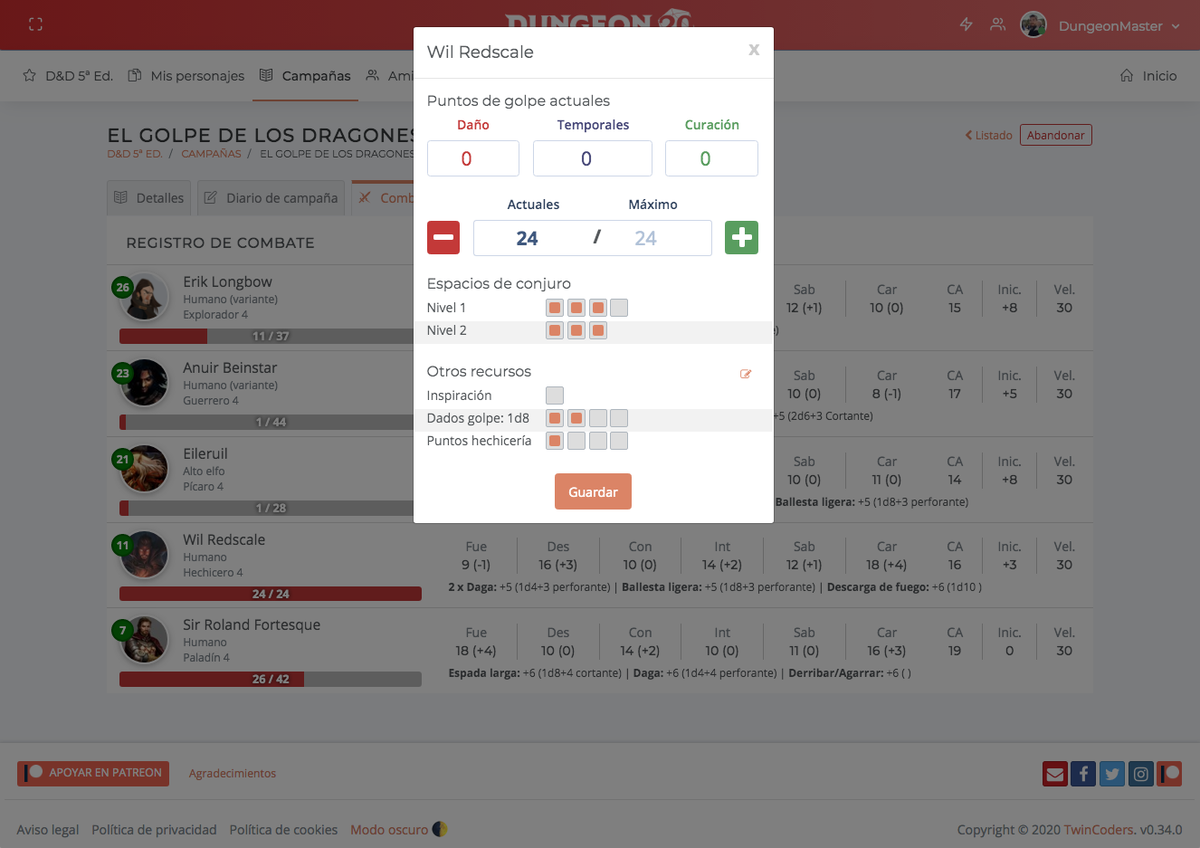Click the Abandonar button
The height and width of the screenshot is (848, 1200).
(1056, 135)
